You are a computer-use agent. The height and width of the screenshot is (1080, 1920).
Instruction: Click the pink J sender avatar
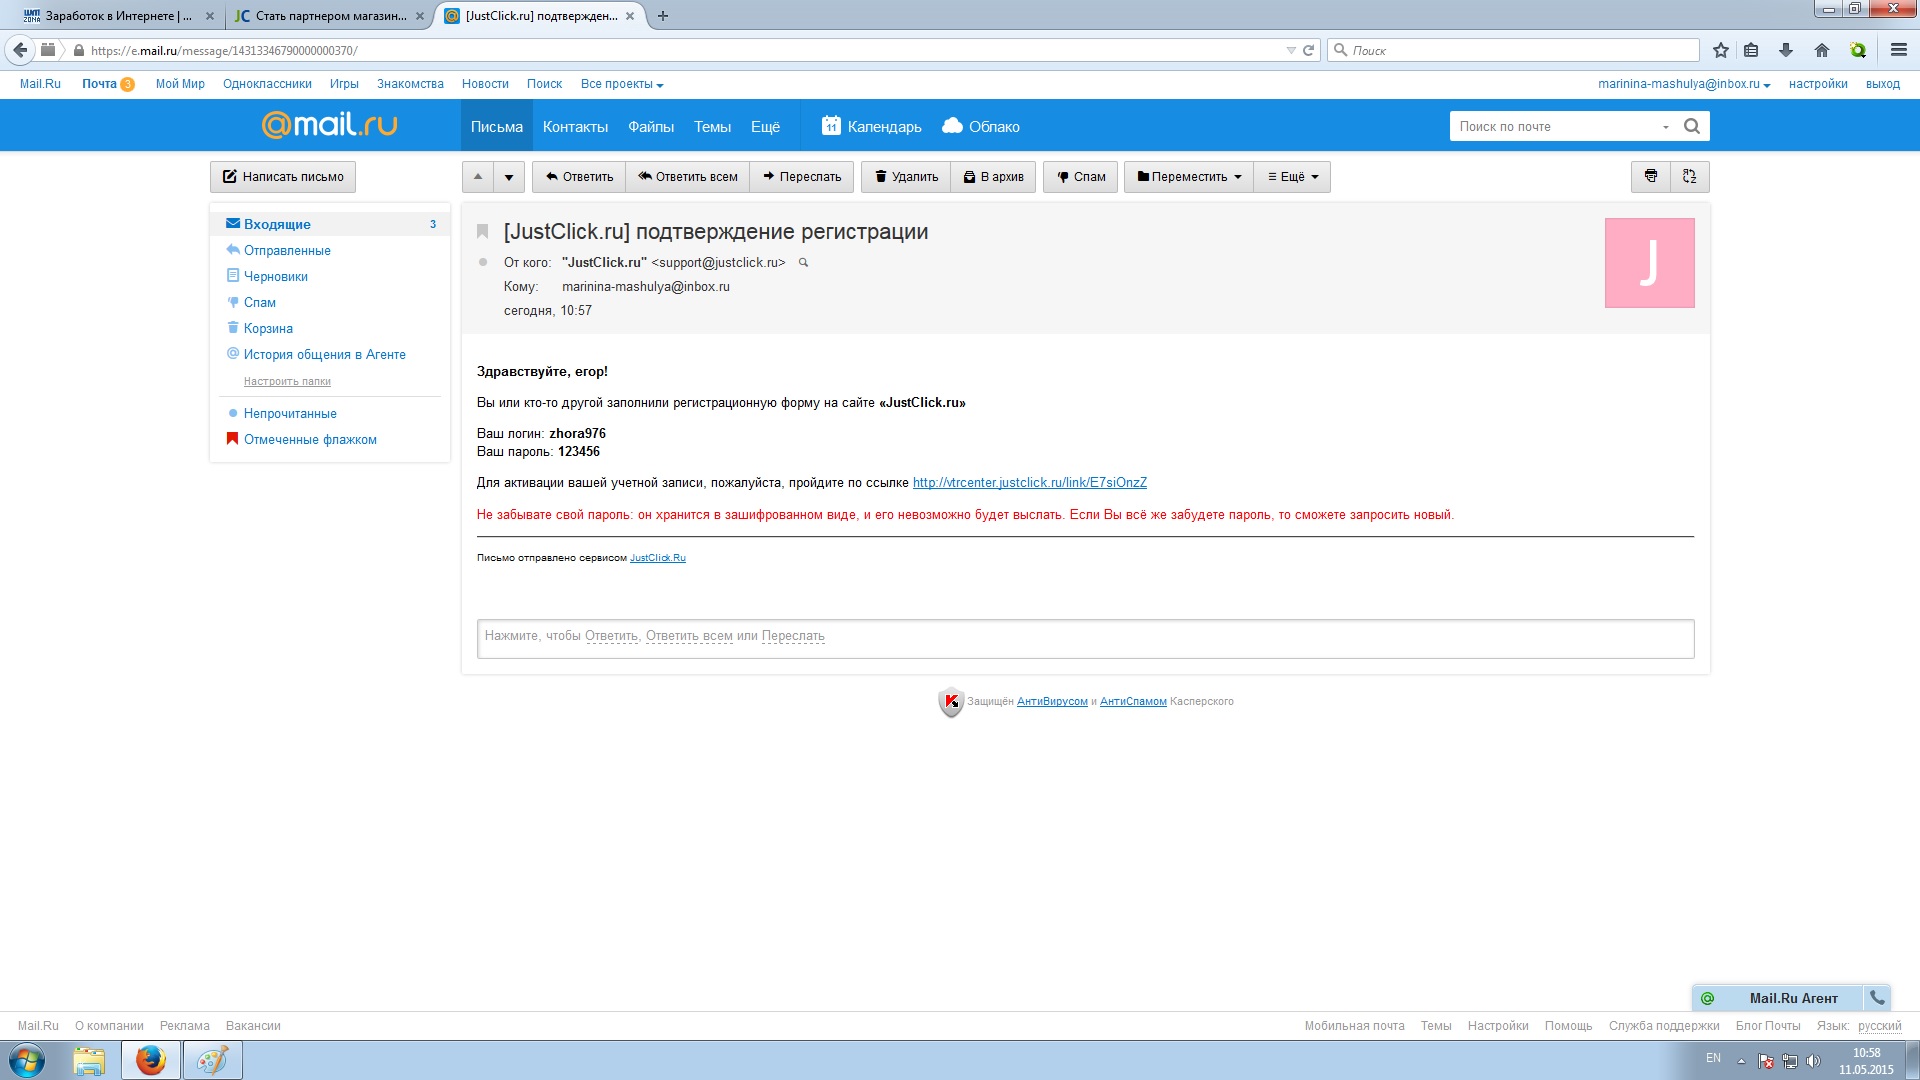pyautogui.click(x=1649, y=263)
